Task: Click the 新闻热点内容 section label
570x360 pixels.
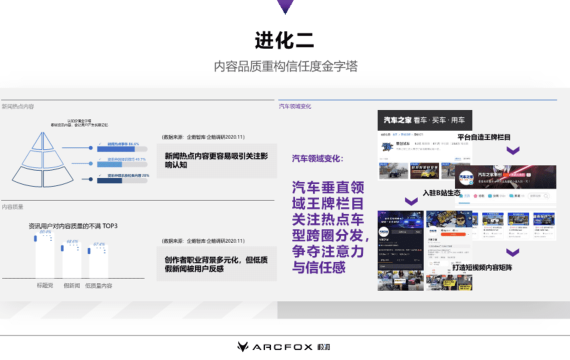Action: [18, 107]
